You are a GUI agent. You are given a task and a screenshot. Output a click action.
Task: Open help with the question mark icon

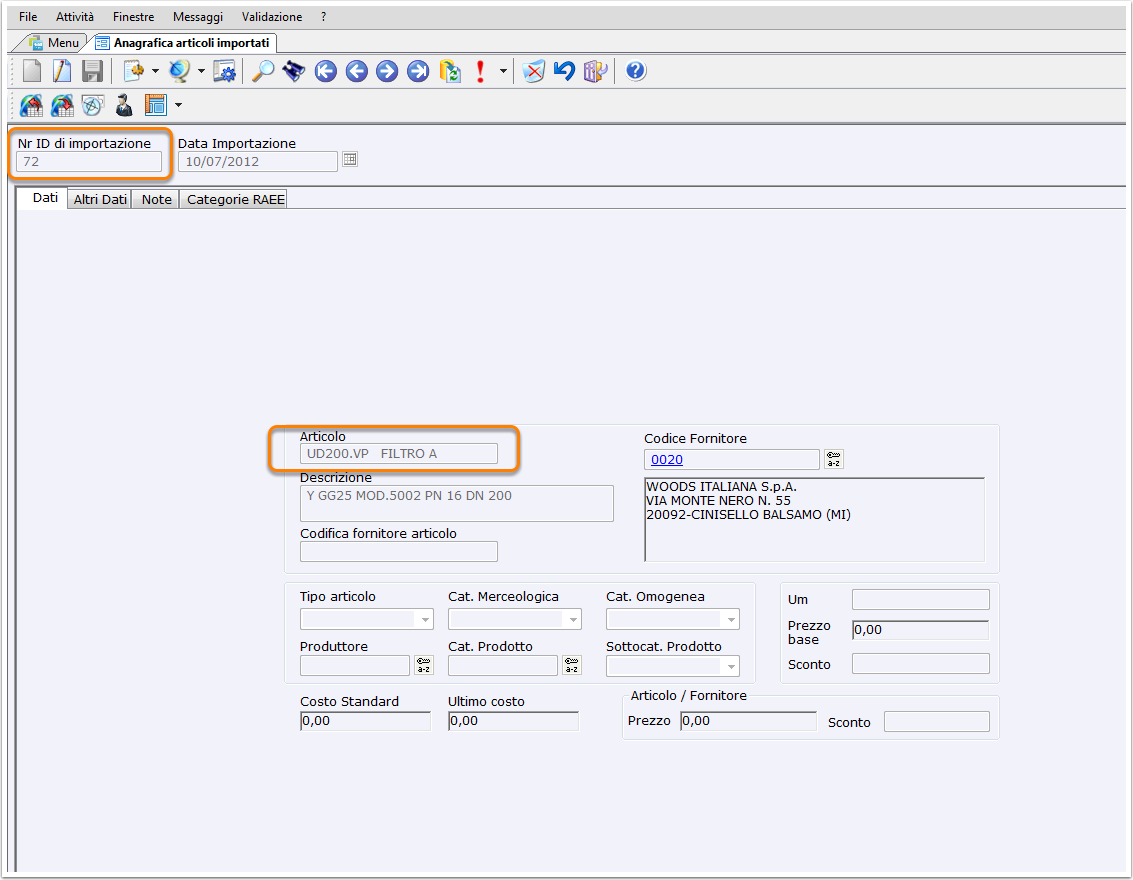pos(636,71)
